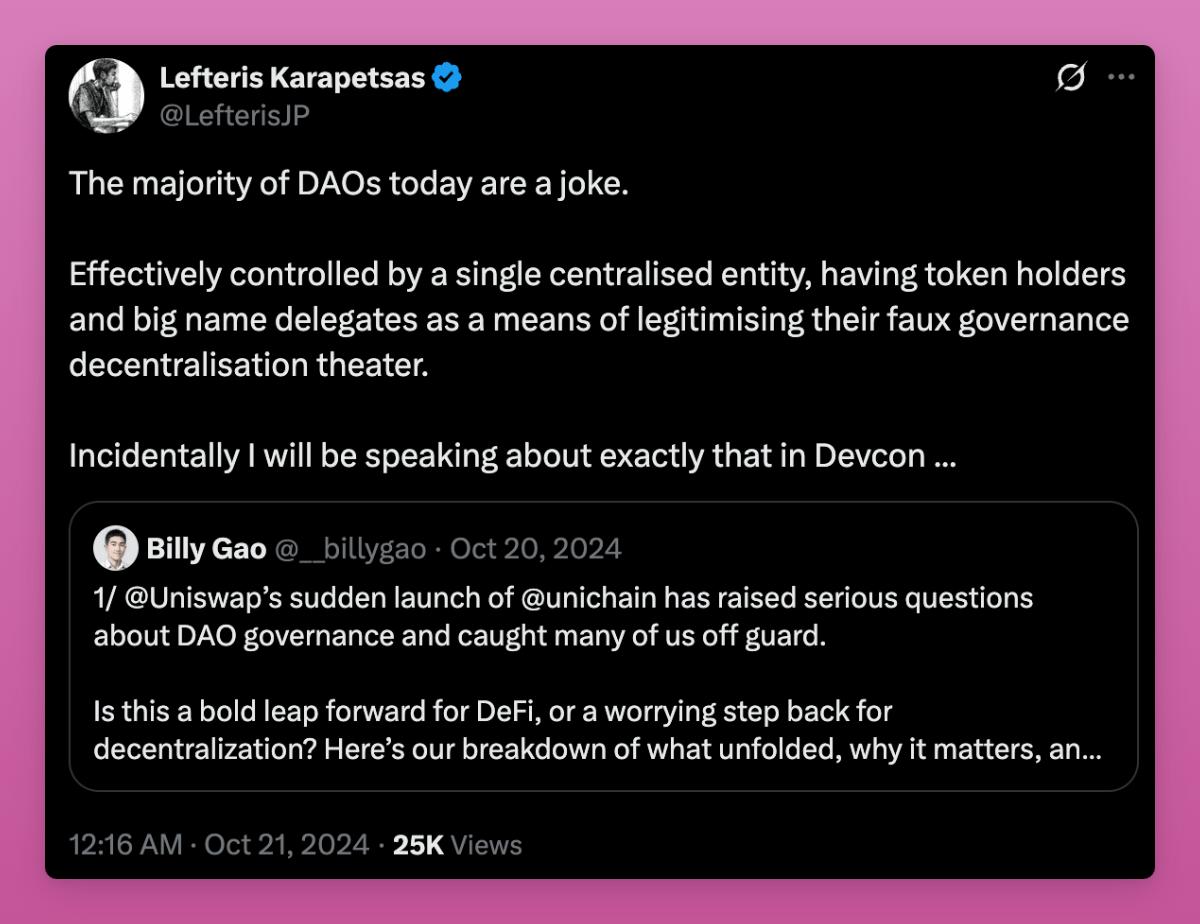
Task: Click "The majority of DAOs today" line
Action: point(349,185)
